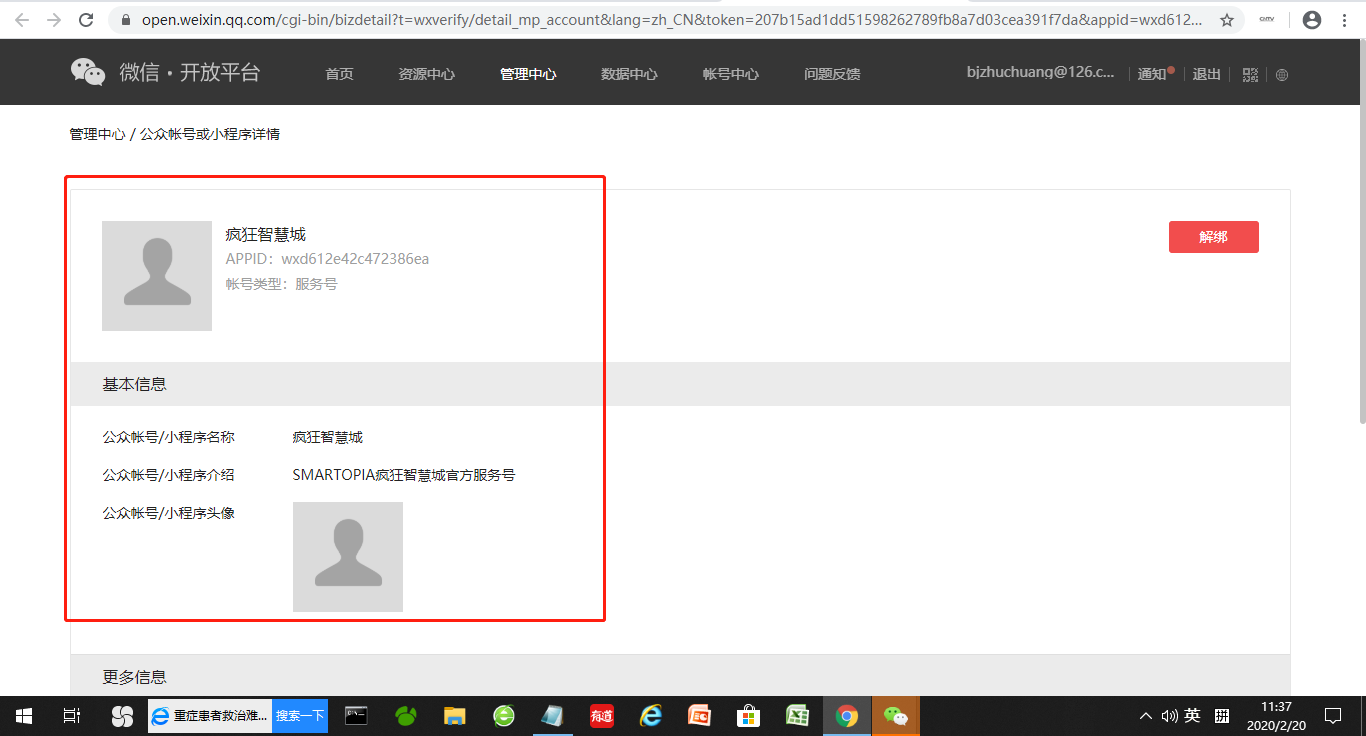The image size is (1366, 736).
Task: Open the QR code icon in header
Action: click(x=1250, y=74)
